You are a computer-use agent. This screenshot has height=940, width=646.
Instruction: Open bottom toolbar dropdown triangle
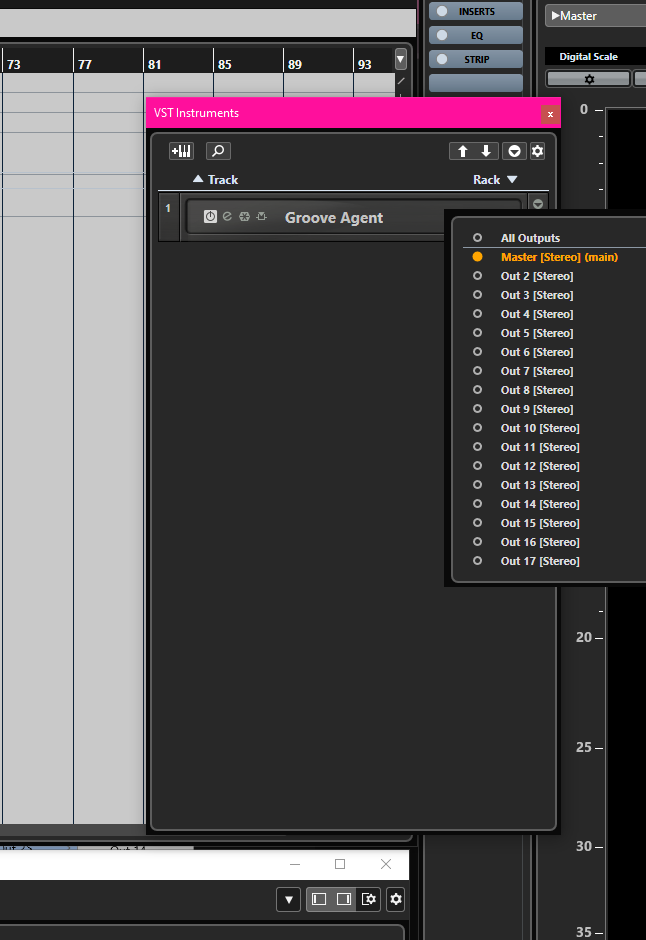[289, 899]
